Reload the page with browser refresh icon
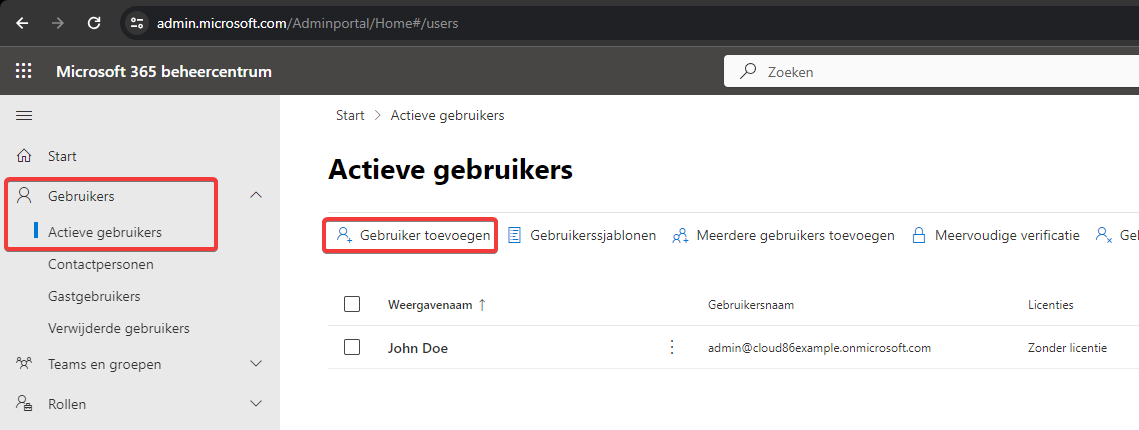This screenshot has height=430, width=1139. [x=94, y=23]
